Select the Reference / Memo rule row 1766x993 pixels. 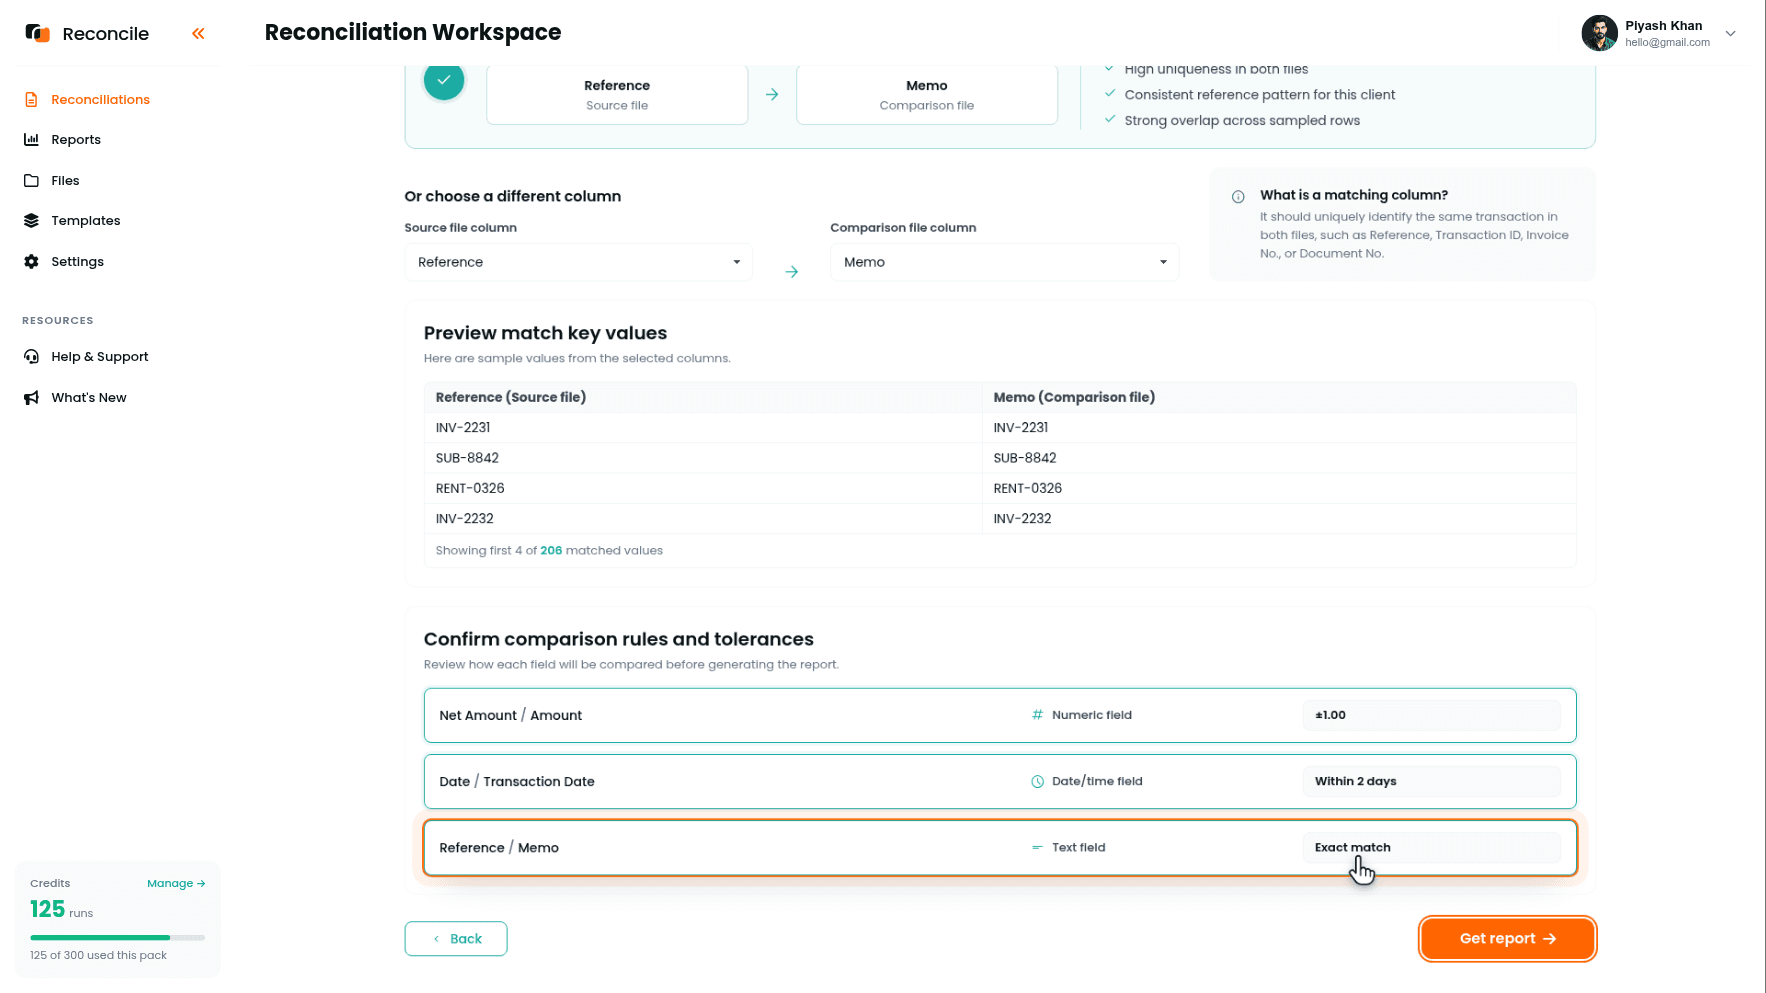tap(1000, 848)
